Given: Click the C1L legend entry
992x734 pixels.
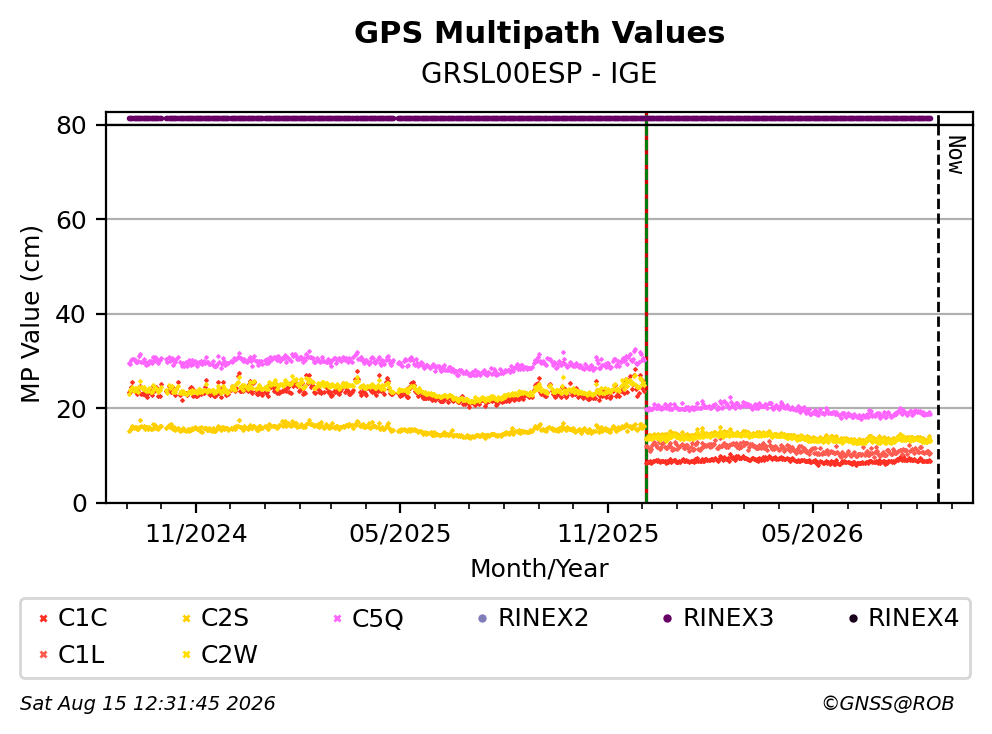Looking at the screenshot, I should coord(71,654).
